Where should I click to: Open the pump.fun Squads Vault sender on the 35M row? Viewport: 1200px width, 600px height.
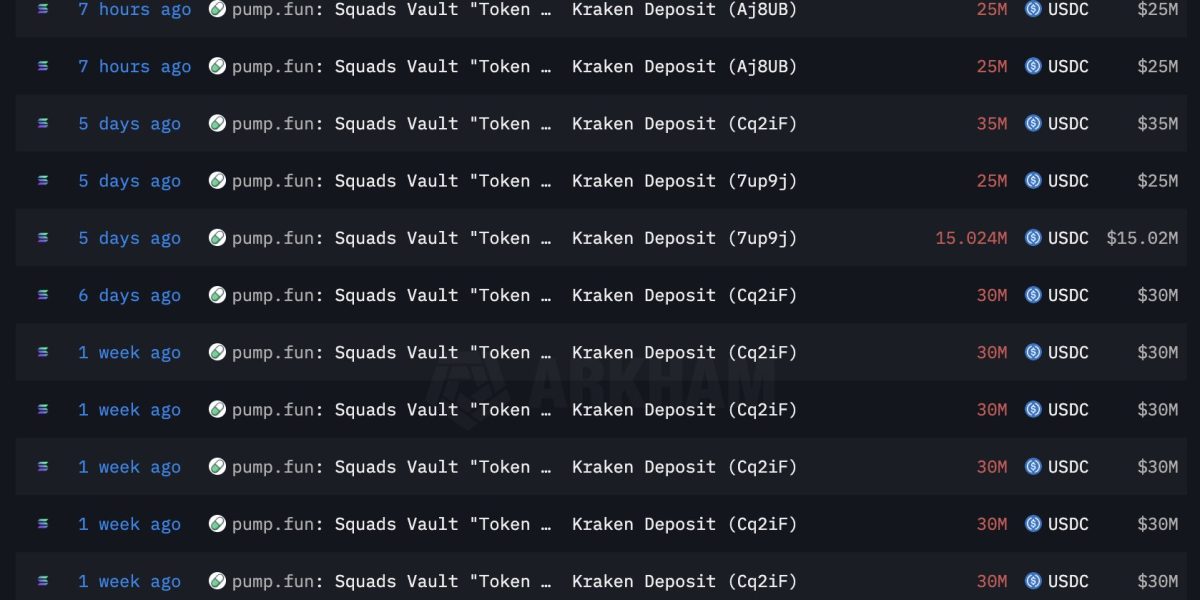point(391,124)
